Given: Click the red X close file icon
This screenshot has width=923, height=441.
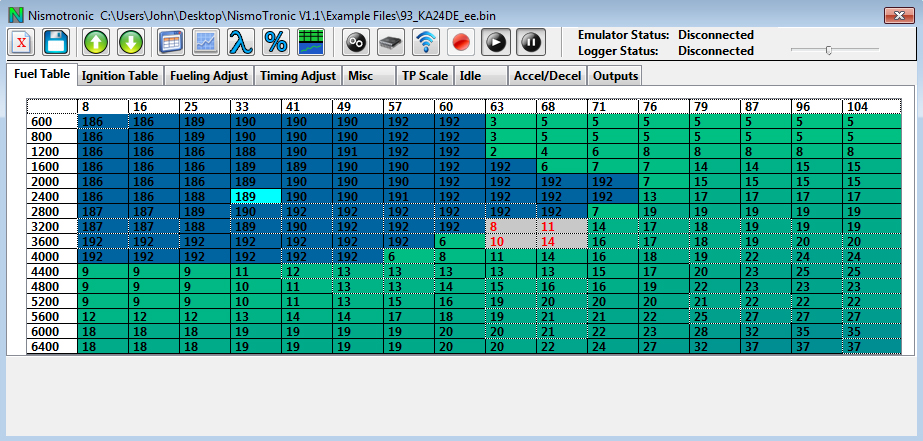Looking at the screenshot, I should 22,43.
